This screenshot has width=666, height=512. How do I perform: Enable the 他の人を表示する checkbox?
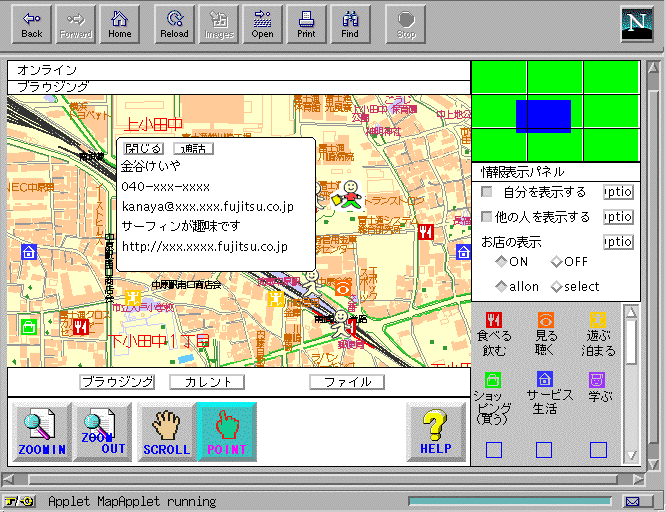pos(487,217)
